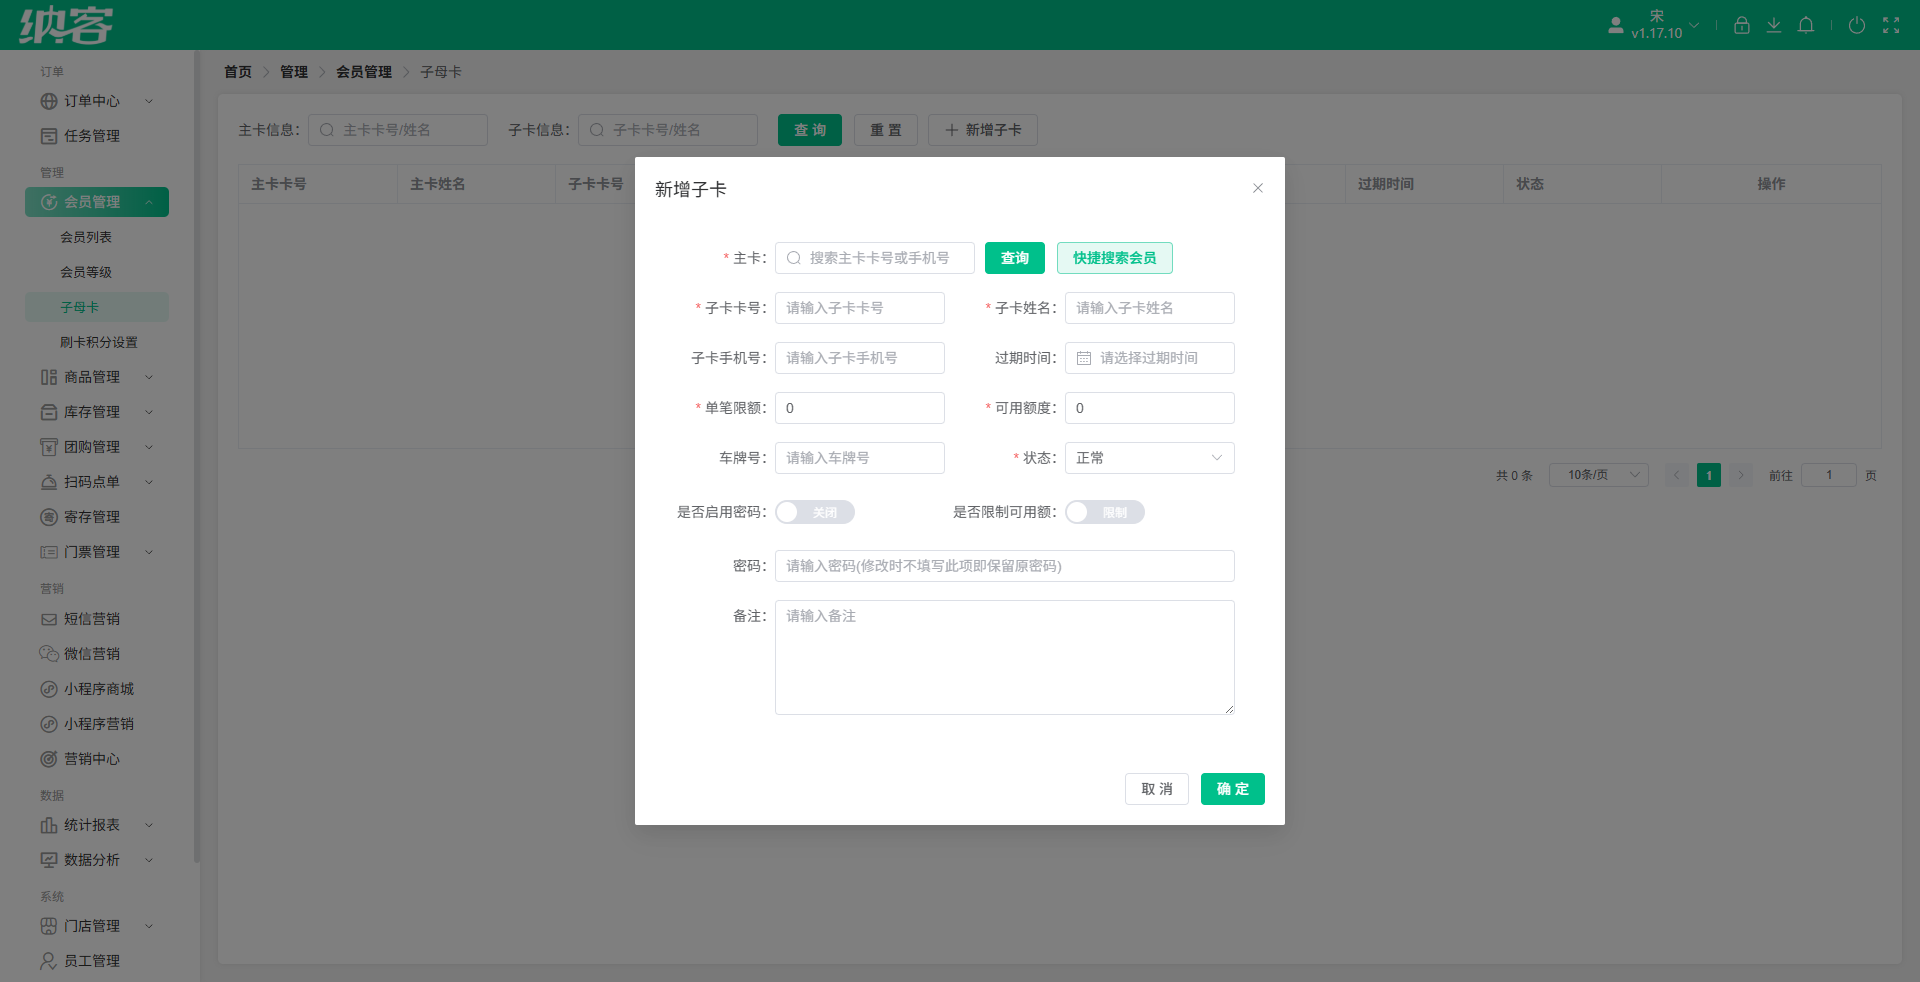The height and width of the screenshot is (982, 1920).
Task: Toggle the 是否限制可用额 switch
Action: [1104, 512]
